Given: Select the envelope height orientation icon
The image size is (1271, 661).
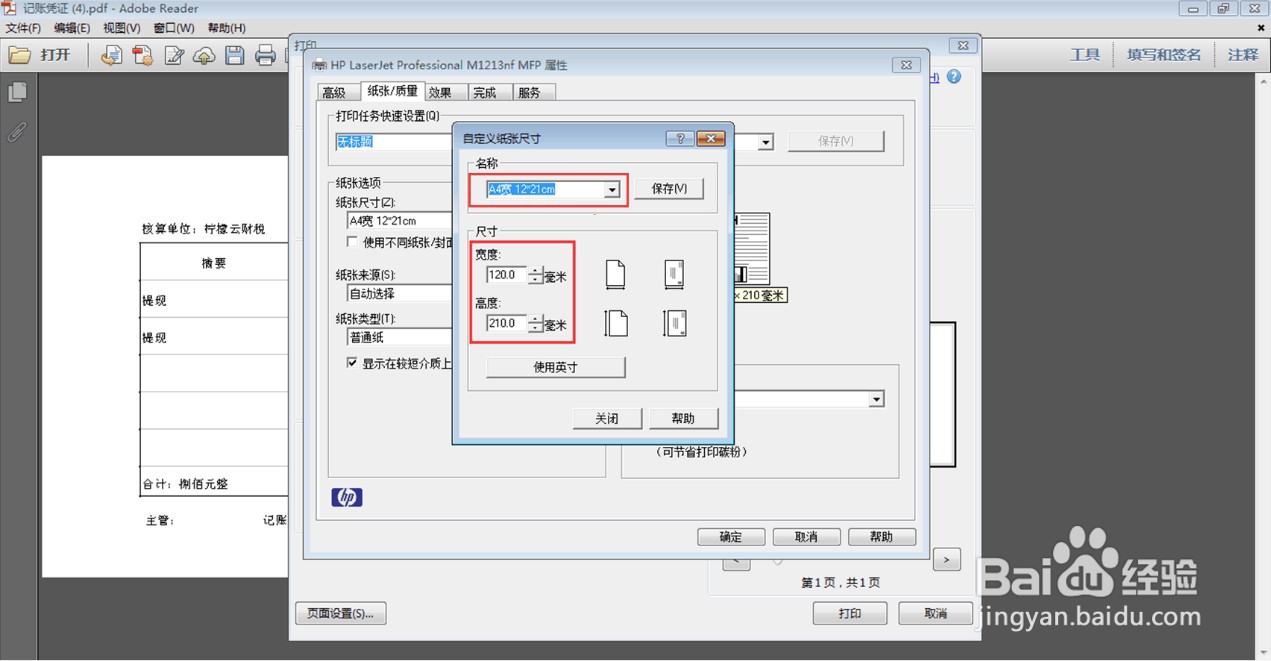Looking at the screenshot, I should tap(675, 322).
